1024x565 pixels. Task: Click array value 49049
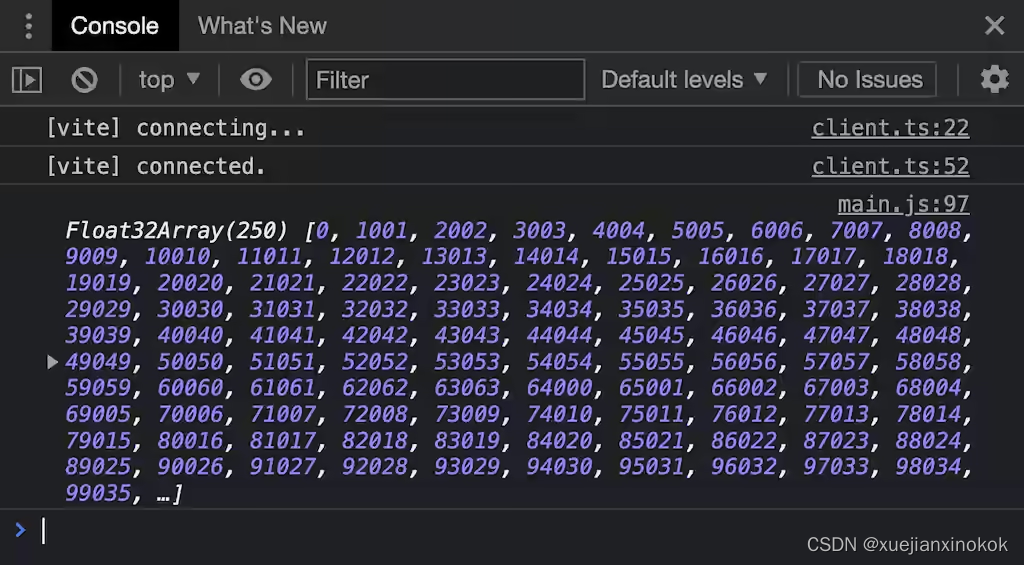point(98,362)
